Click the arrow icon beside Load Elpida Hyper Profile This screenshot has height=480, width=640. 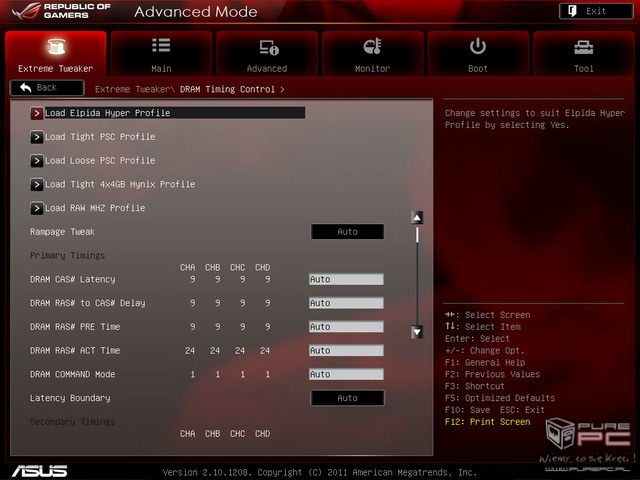click(x=37, y=113)
